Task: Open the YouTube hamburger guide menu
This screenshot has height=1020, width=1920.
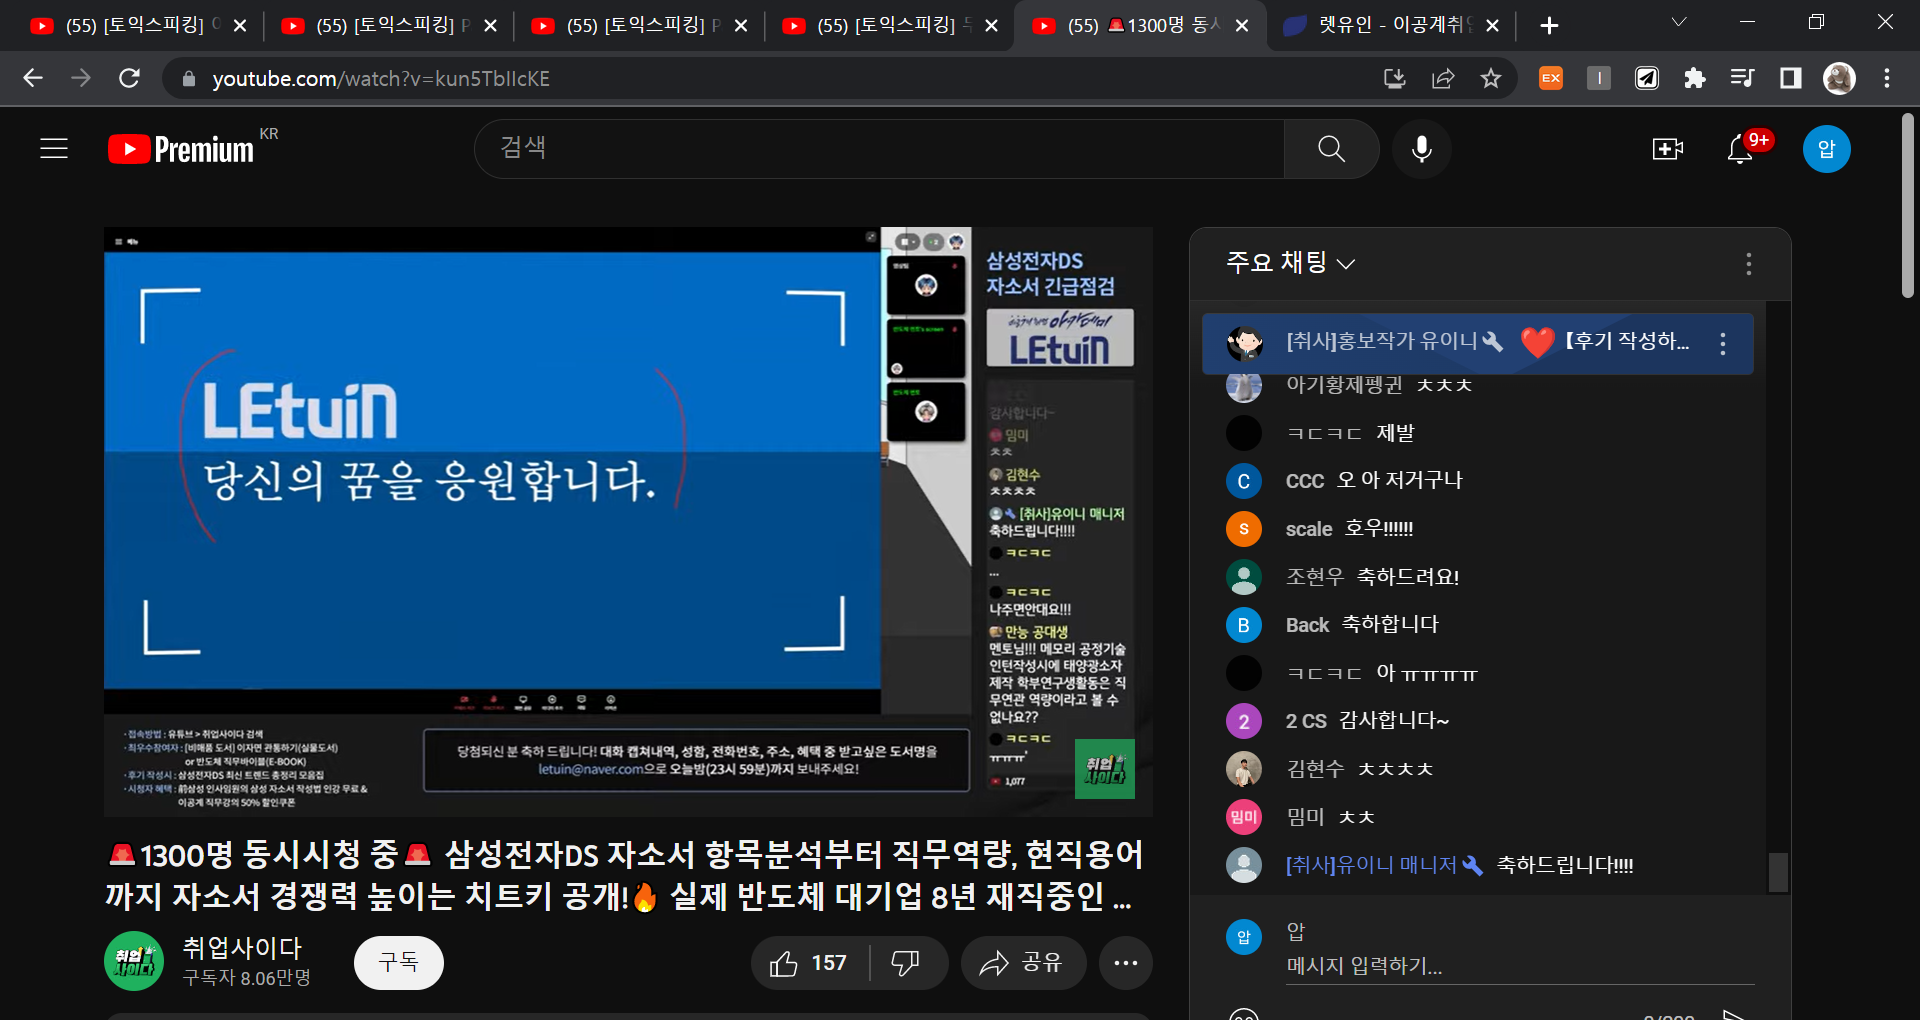Action: pos(54,149)
